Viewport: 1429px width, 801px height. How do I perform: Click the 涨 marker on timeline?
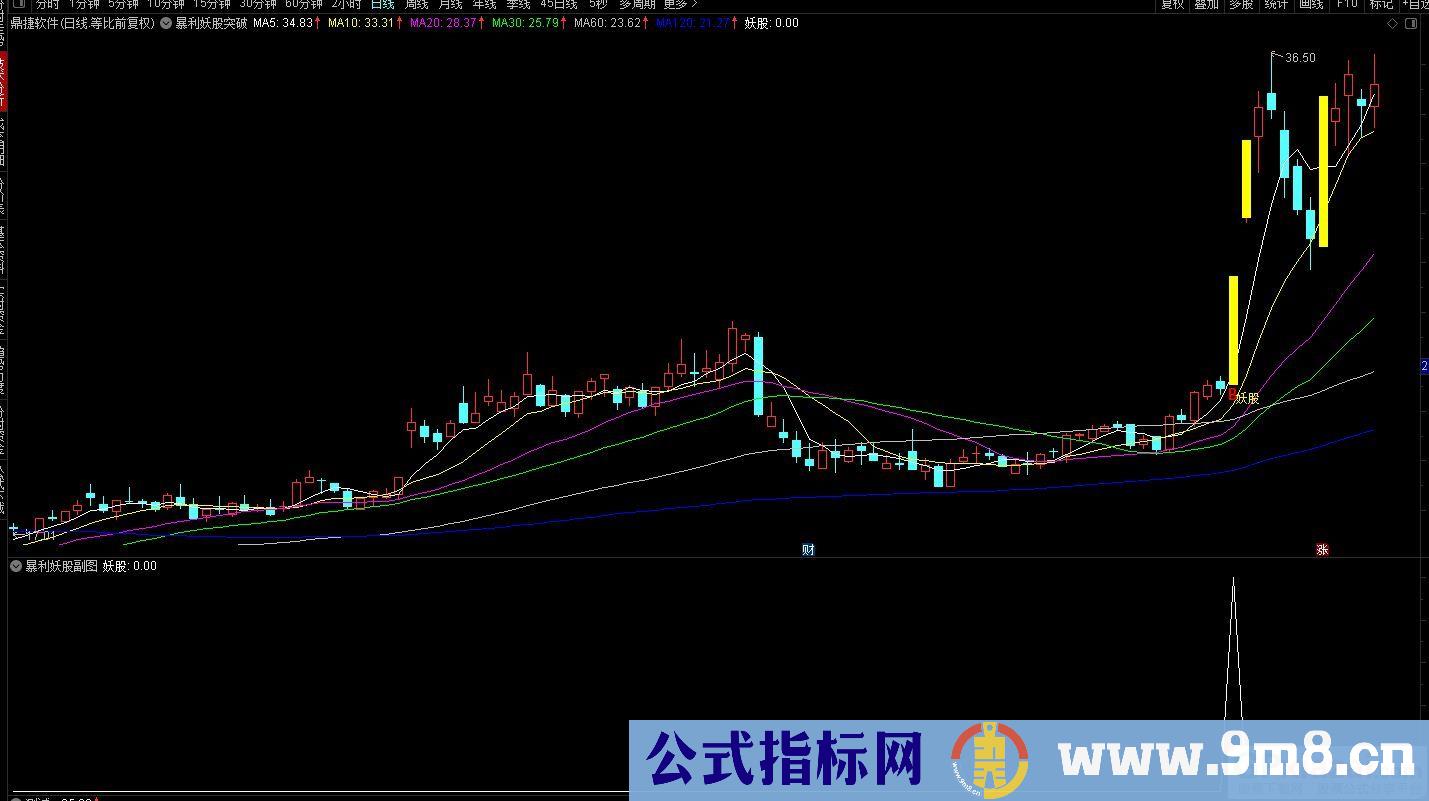1322,549
